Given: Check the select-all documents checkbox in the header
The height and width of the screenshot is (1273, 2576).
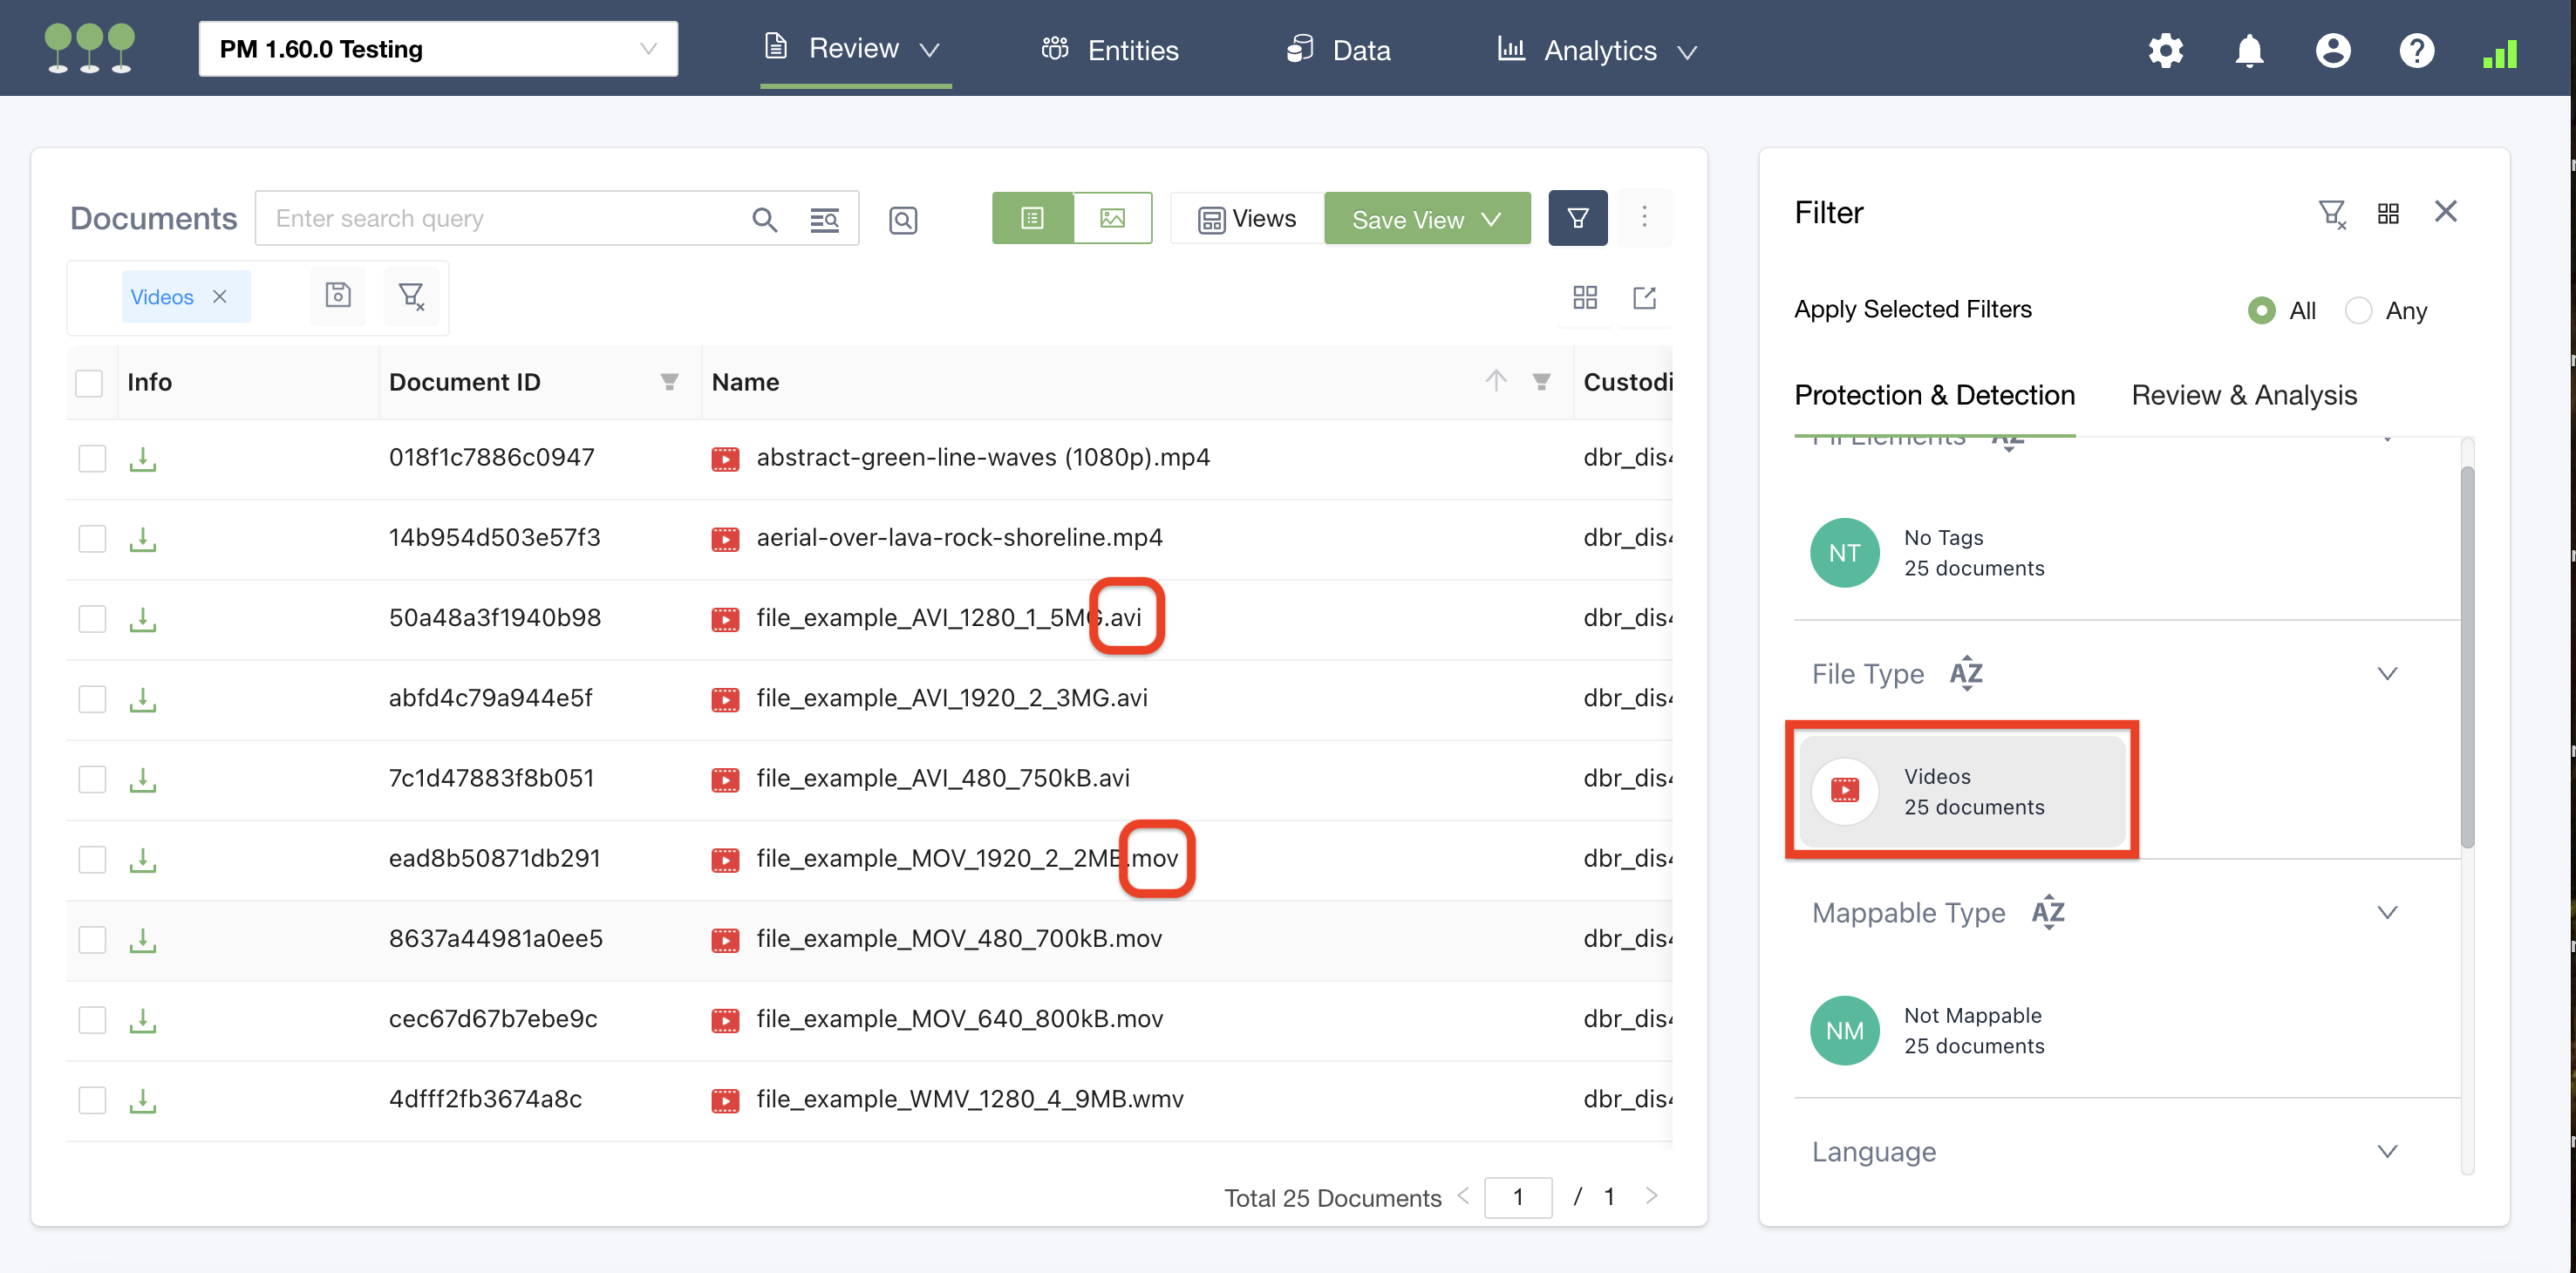Looking at the screenshot, I should pos(89,383).
